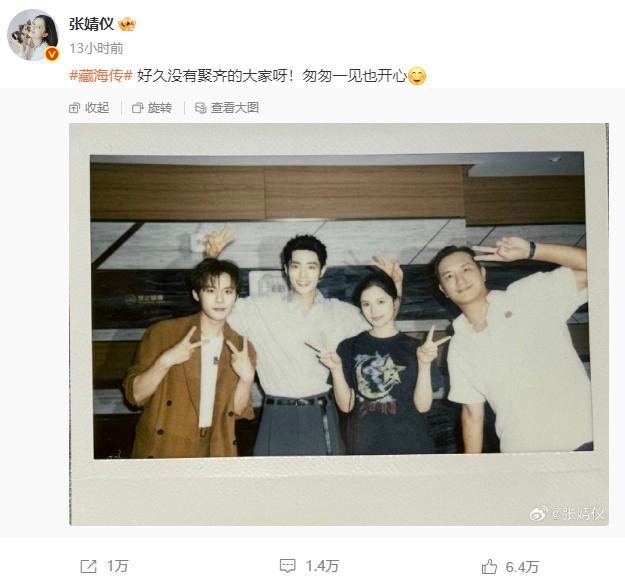Open the username 张婧仪 link
The height and width of the screenshot is (584, 625).
point(91,24)
